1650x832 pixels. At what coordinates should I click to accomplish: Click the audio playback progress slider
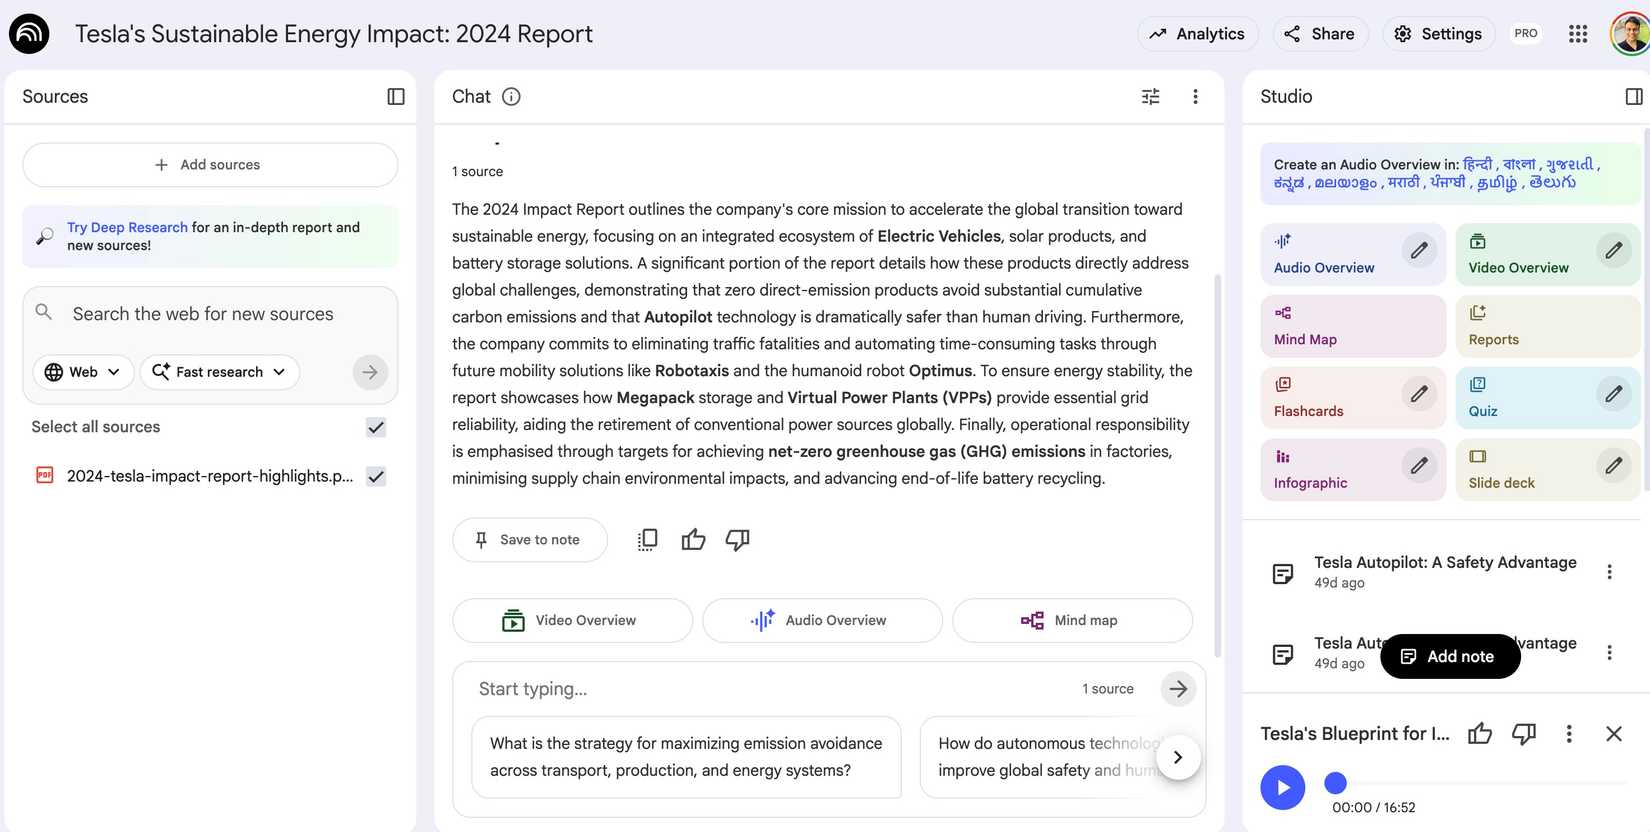pyautogui.click(x=1480, y=783)
